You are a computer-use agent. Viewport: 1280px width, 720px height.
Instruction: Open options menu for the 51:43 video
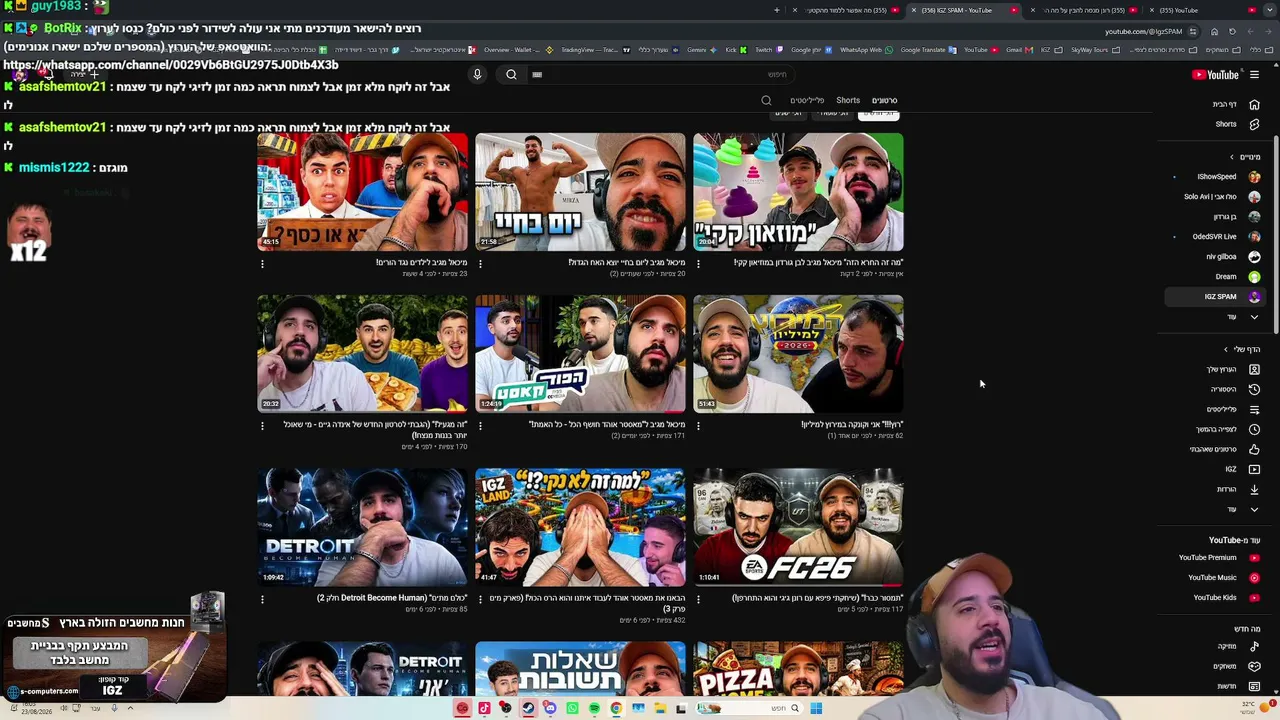[x=698, y=426]
